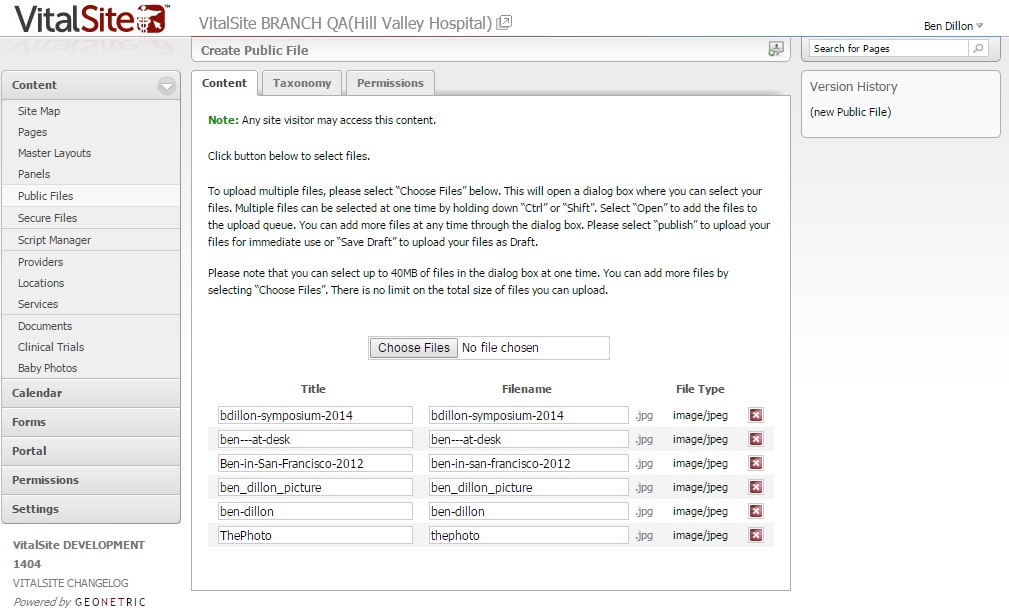Viewport: 1009px width, 614px height.
Task: Open the VITALSITE CHANGELOG link
Action: click(x=71, y=583)
